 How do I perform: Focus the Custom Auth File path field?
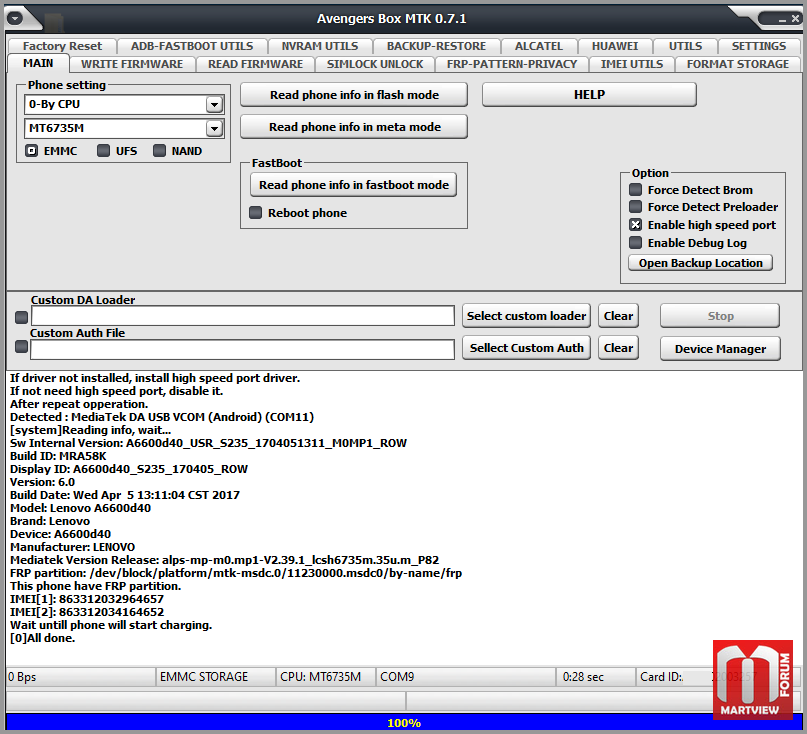[242, 349]
